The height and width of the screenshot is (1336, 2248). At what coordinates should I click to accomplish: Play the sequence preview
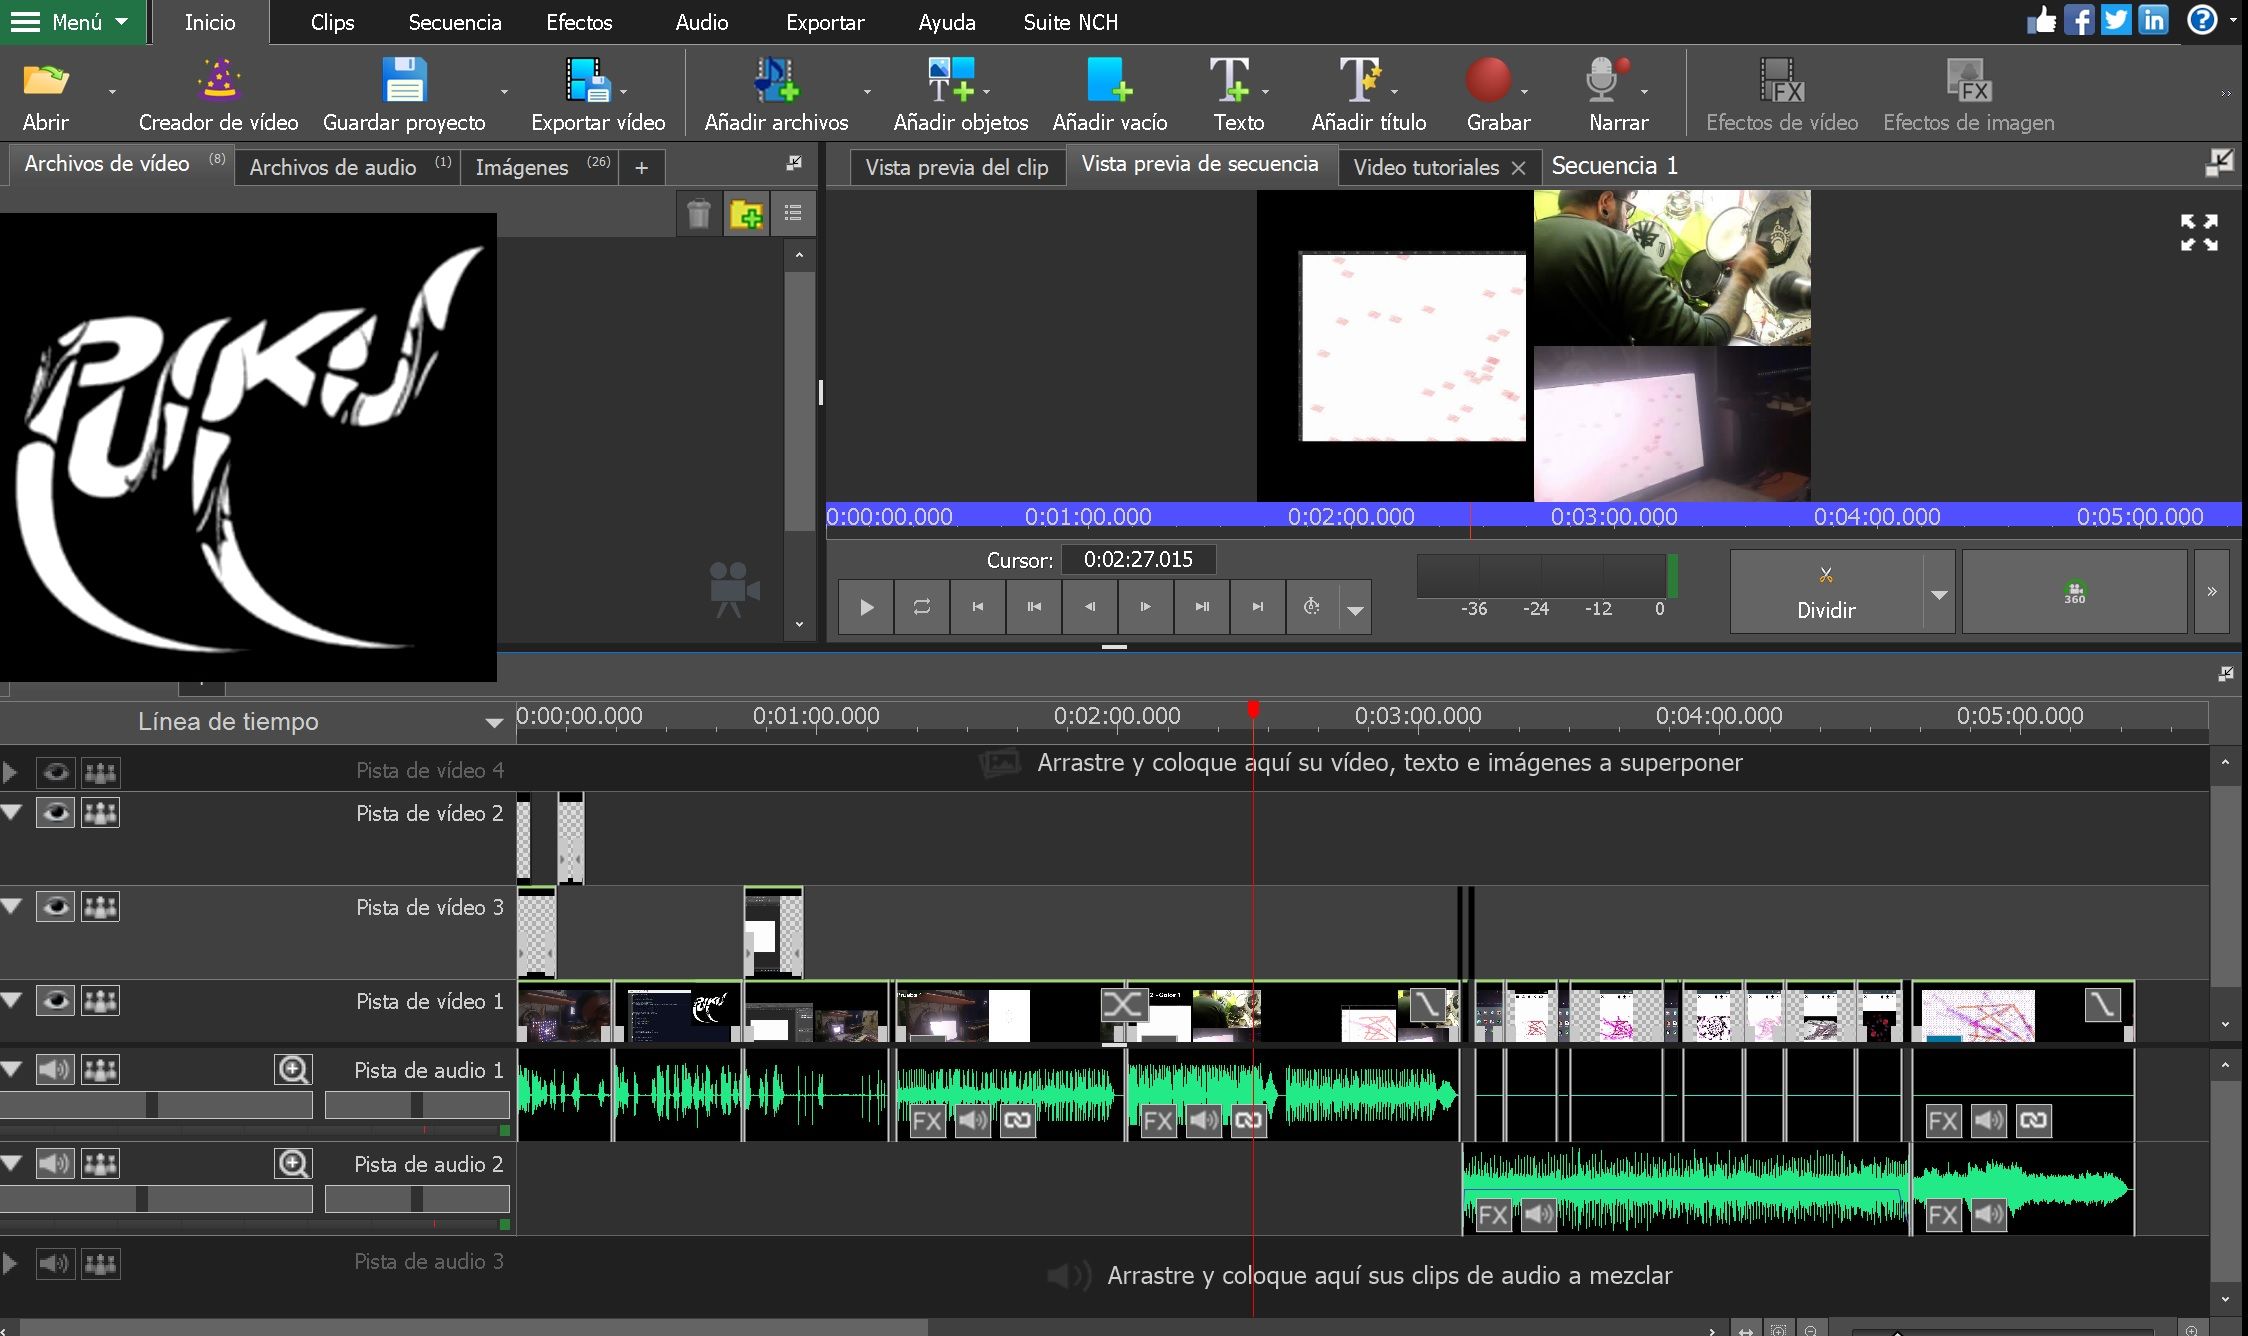click(x=866, y=607)
